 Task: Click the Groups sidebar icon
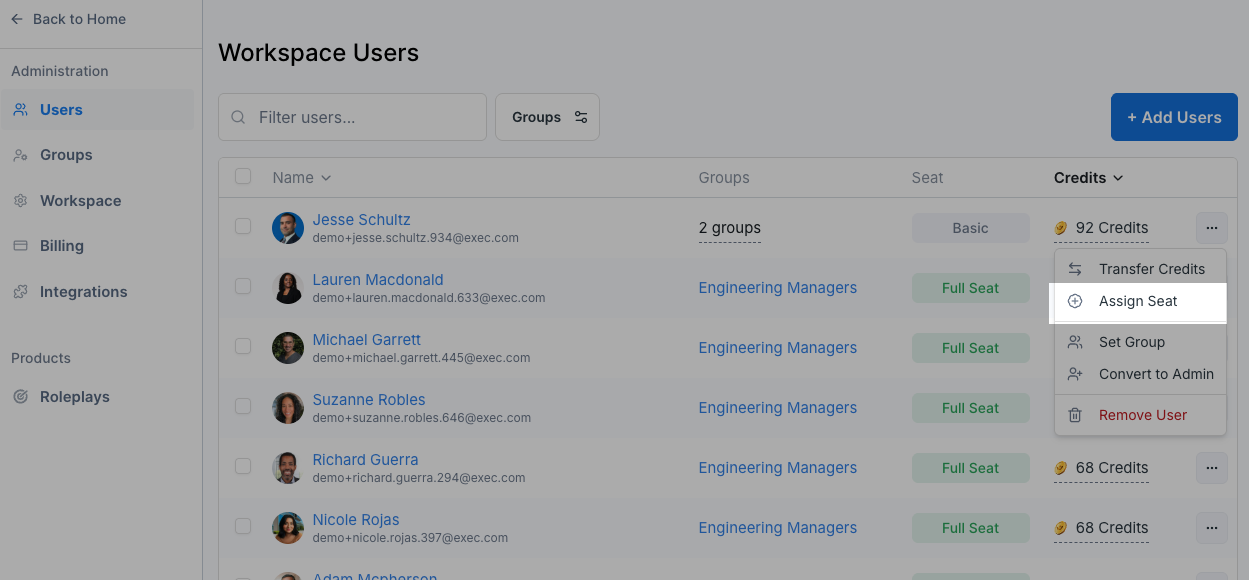[x=20, y=155]
